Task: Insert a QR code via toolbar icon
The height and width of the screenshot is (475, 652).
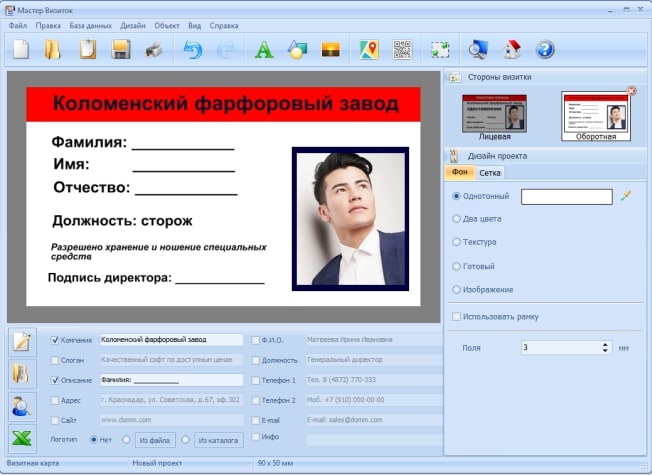Action: [x=402, y=49]
